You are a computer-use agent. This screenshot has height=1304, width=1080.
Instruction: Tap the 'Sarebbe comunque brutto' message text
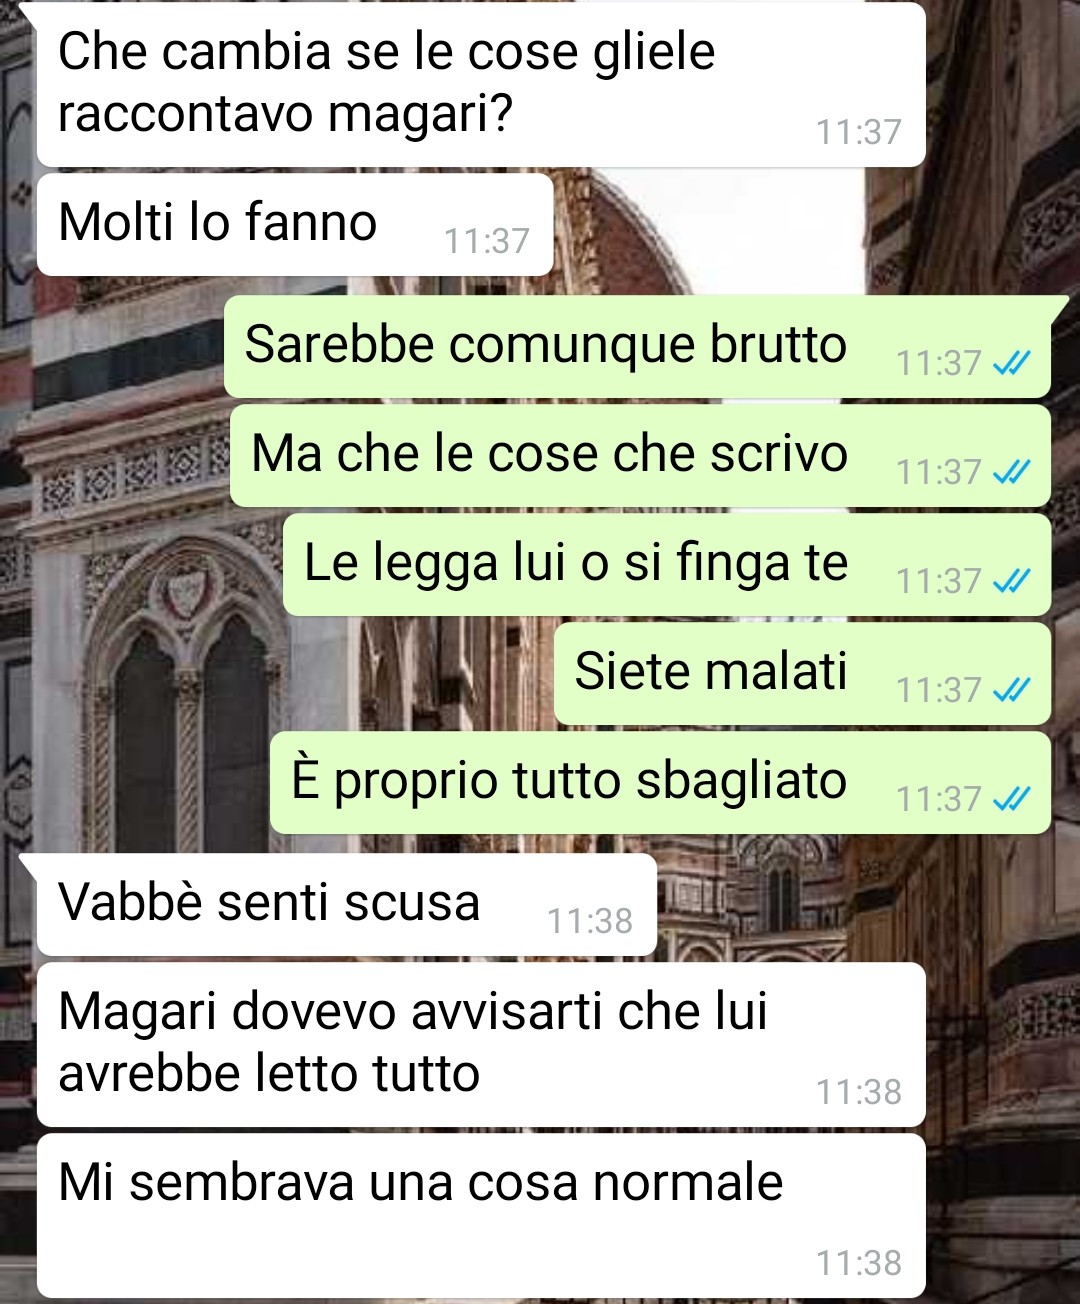tap(546, 344)
